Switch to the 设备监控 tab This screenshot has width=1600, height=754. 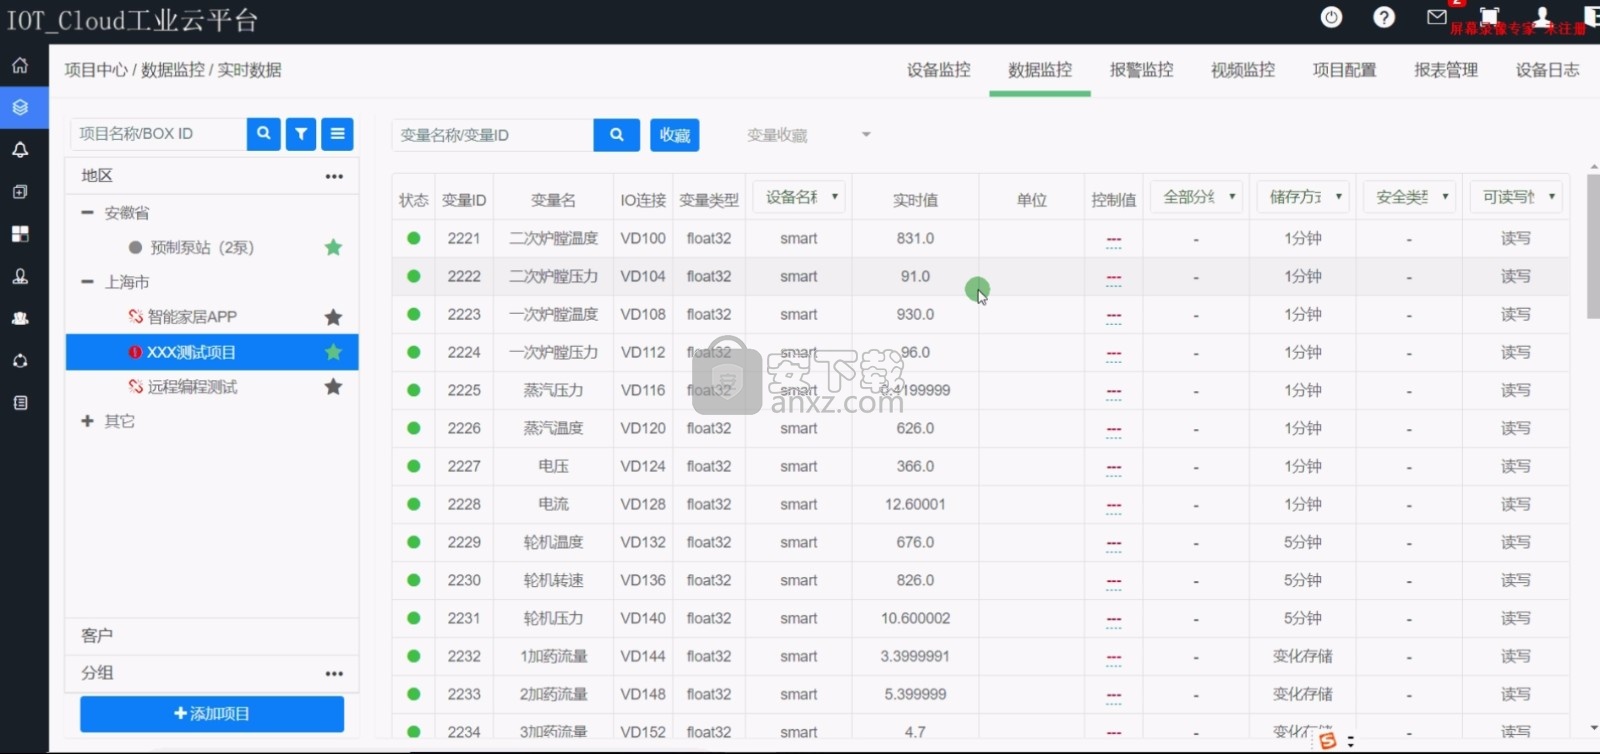[938, 70]
